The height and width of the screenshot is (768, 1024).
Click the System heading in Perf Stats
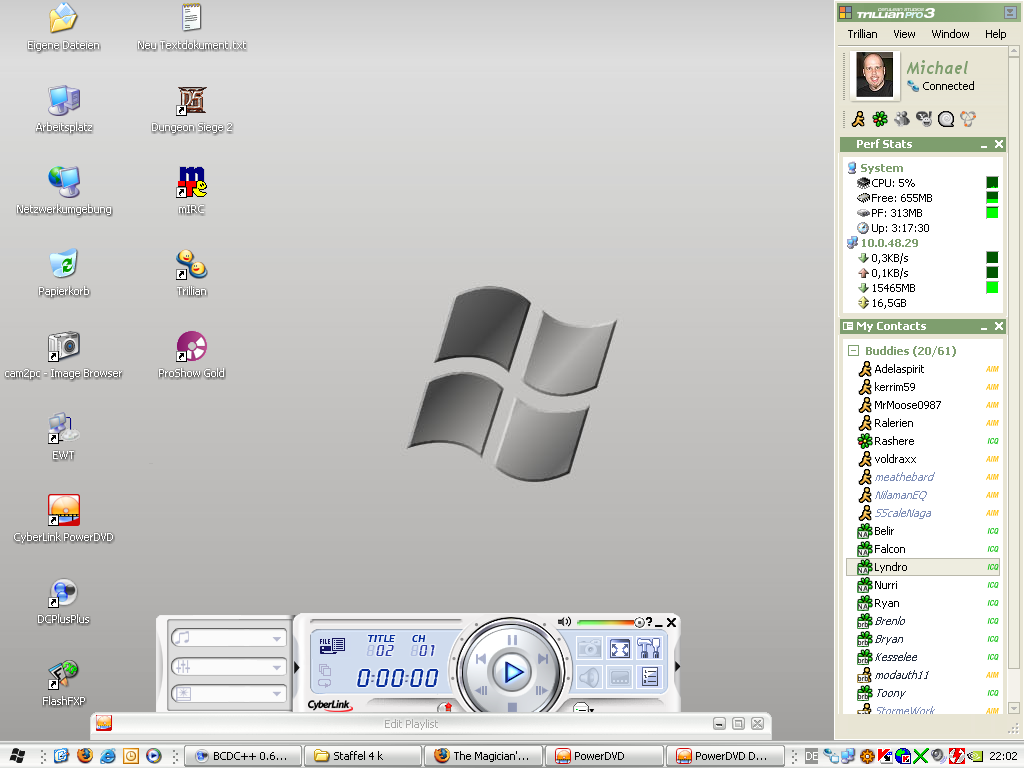881,168
